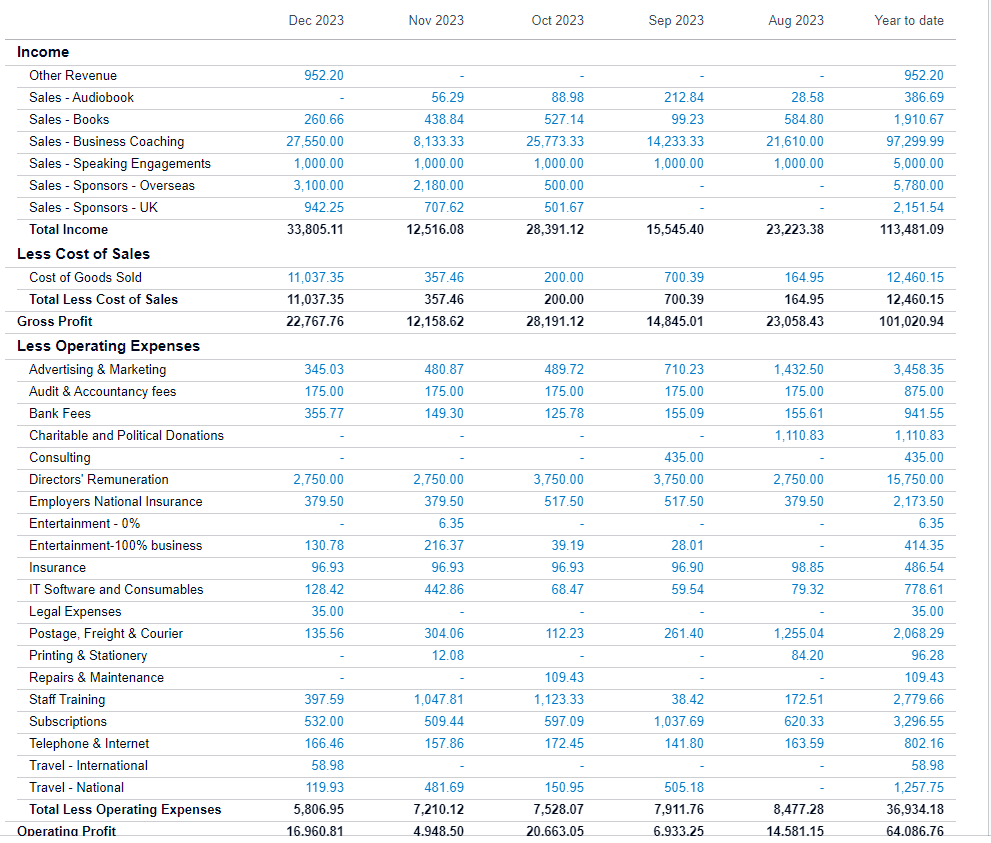Click Sales - Business Coaching Dec value 27,550.00
991x843 pixels.
[x=315, y=142]
